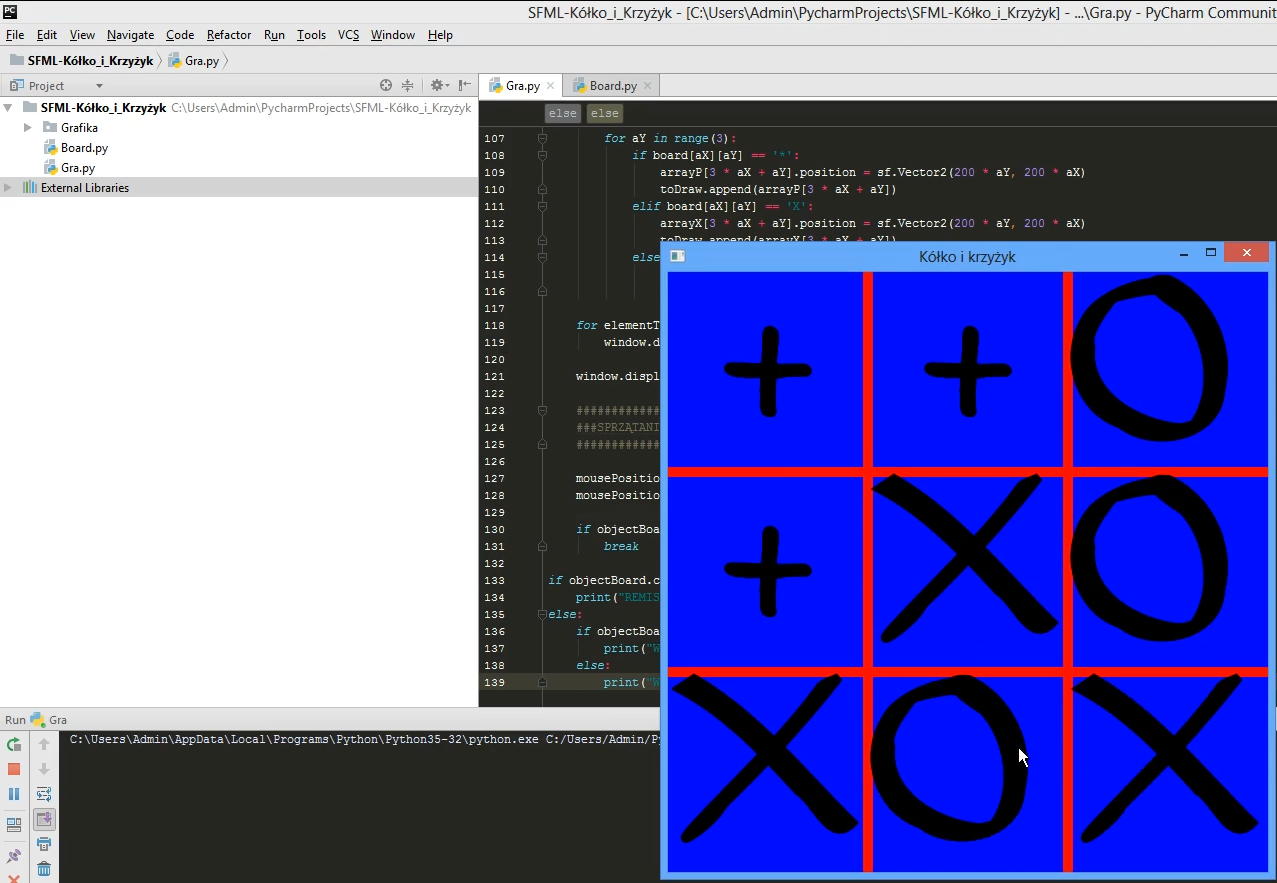Expand the Grafika folder
Viewport: 1277px width, 883px height.
(x=28, y=128)
